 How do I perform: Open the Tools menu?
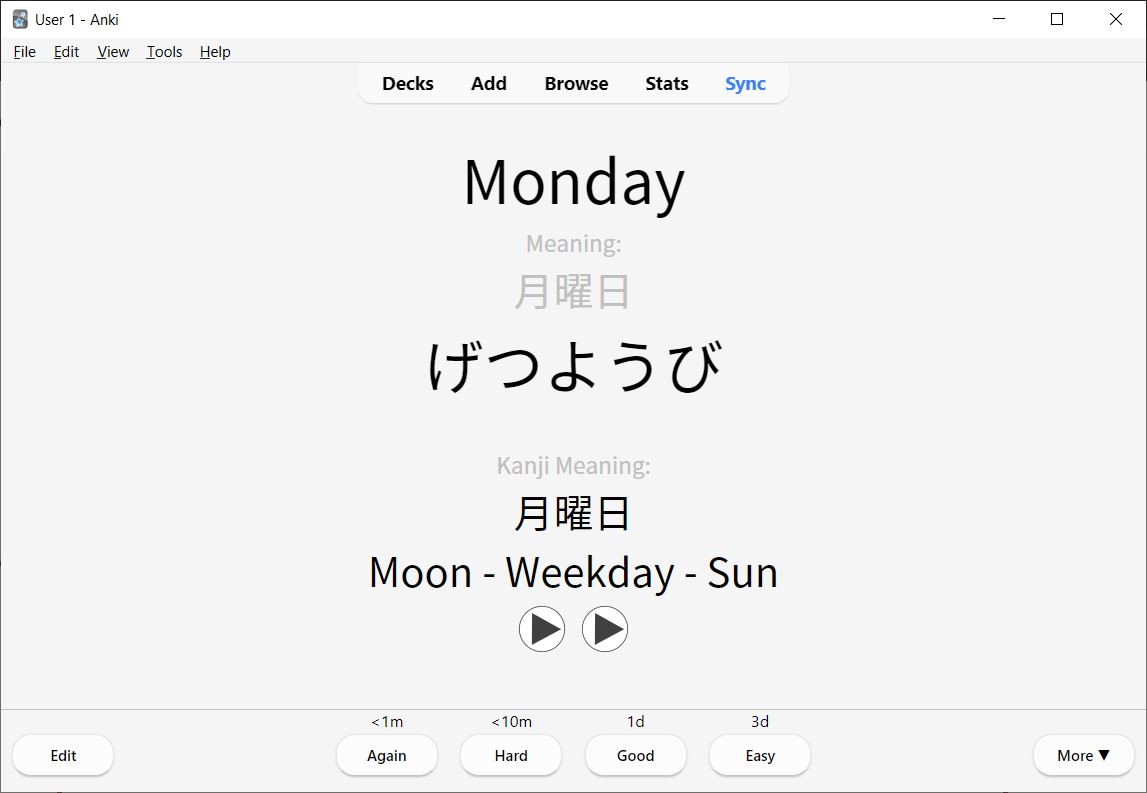(x=163, y=51)
